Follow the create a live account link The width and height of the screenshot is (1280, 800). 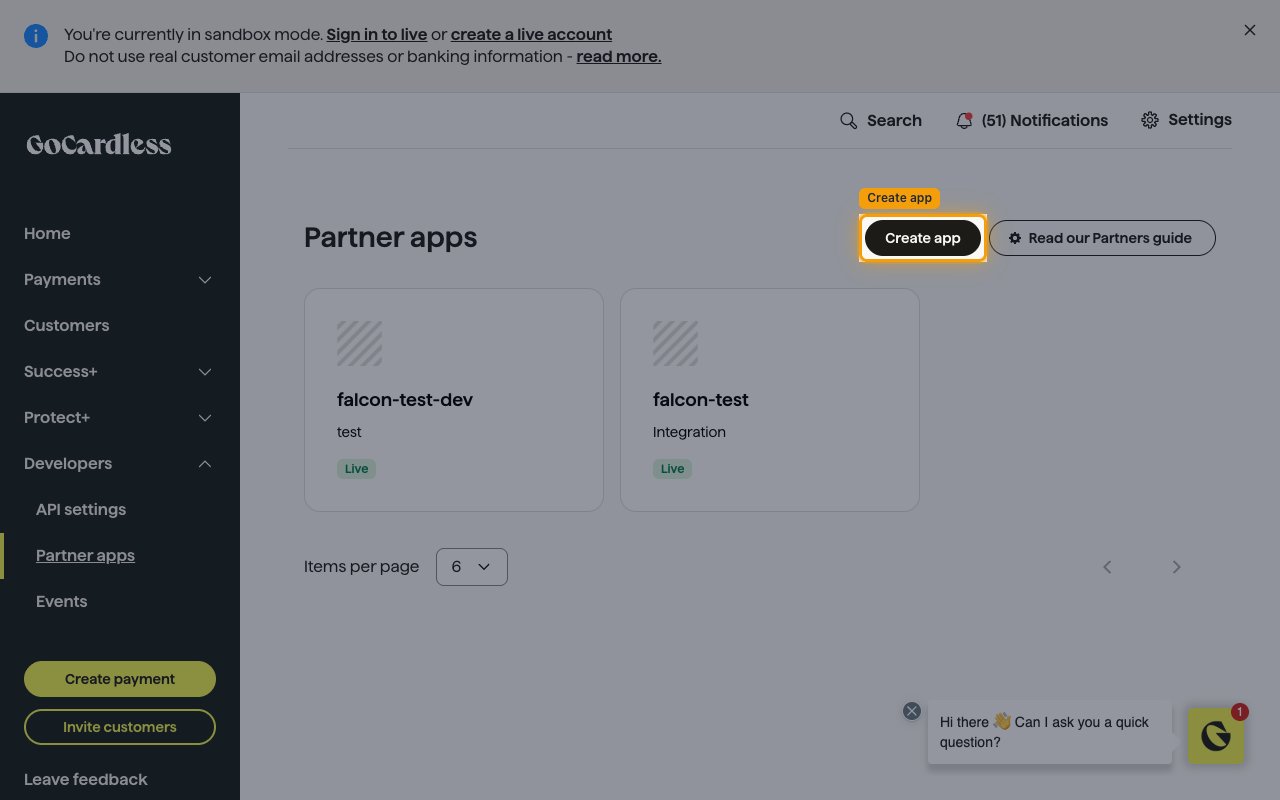(x=531, y=34)
